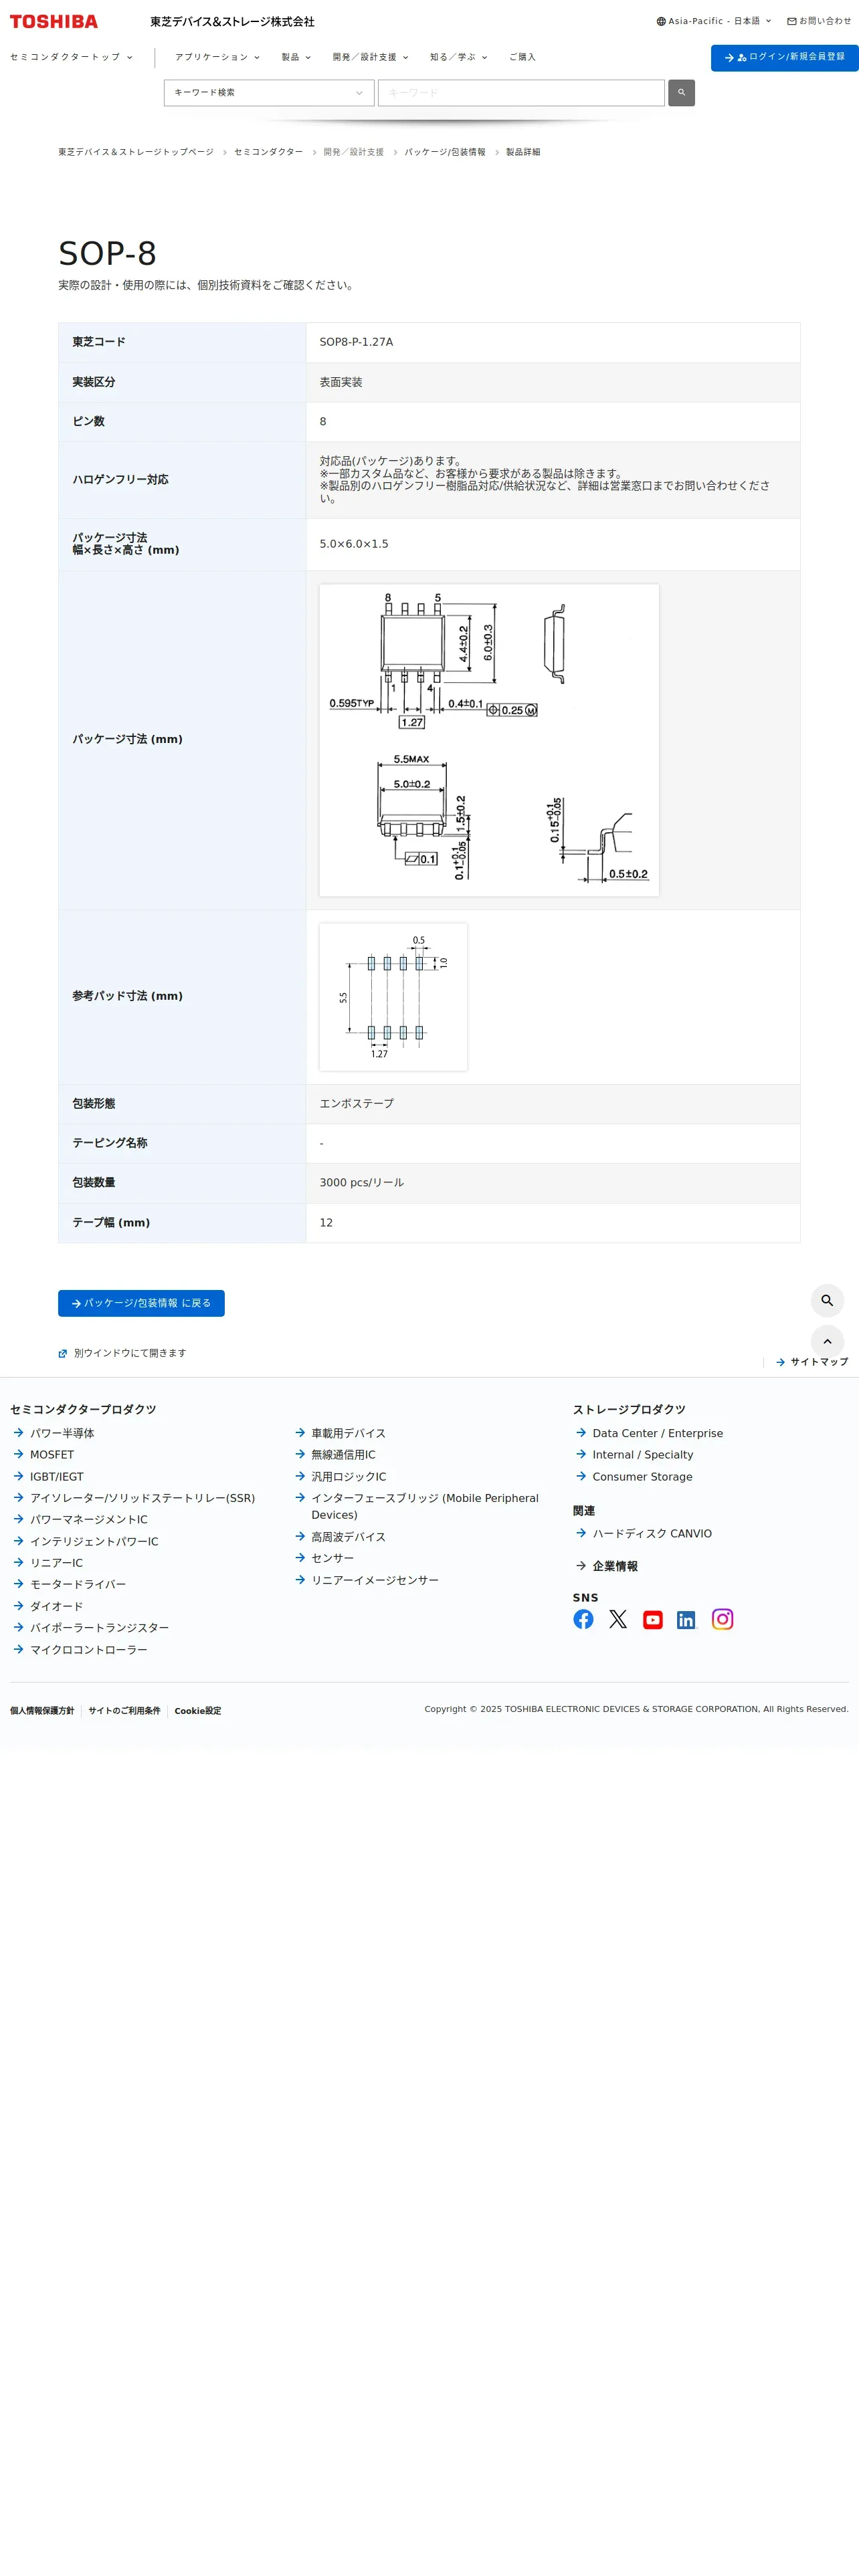Select the SOP8-P-1.27A Toshiba code value

pos(356,342)
